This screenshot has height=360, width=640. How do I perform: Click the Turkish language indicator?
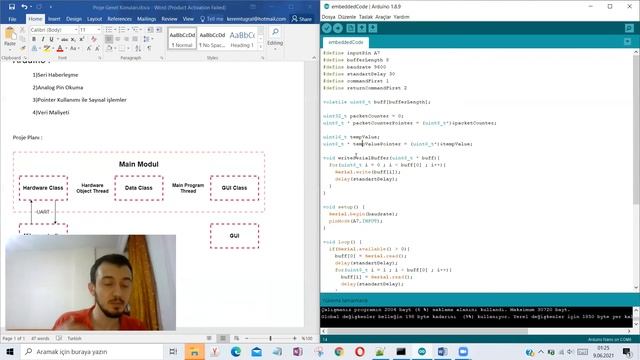point(74,338)
